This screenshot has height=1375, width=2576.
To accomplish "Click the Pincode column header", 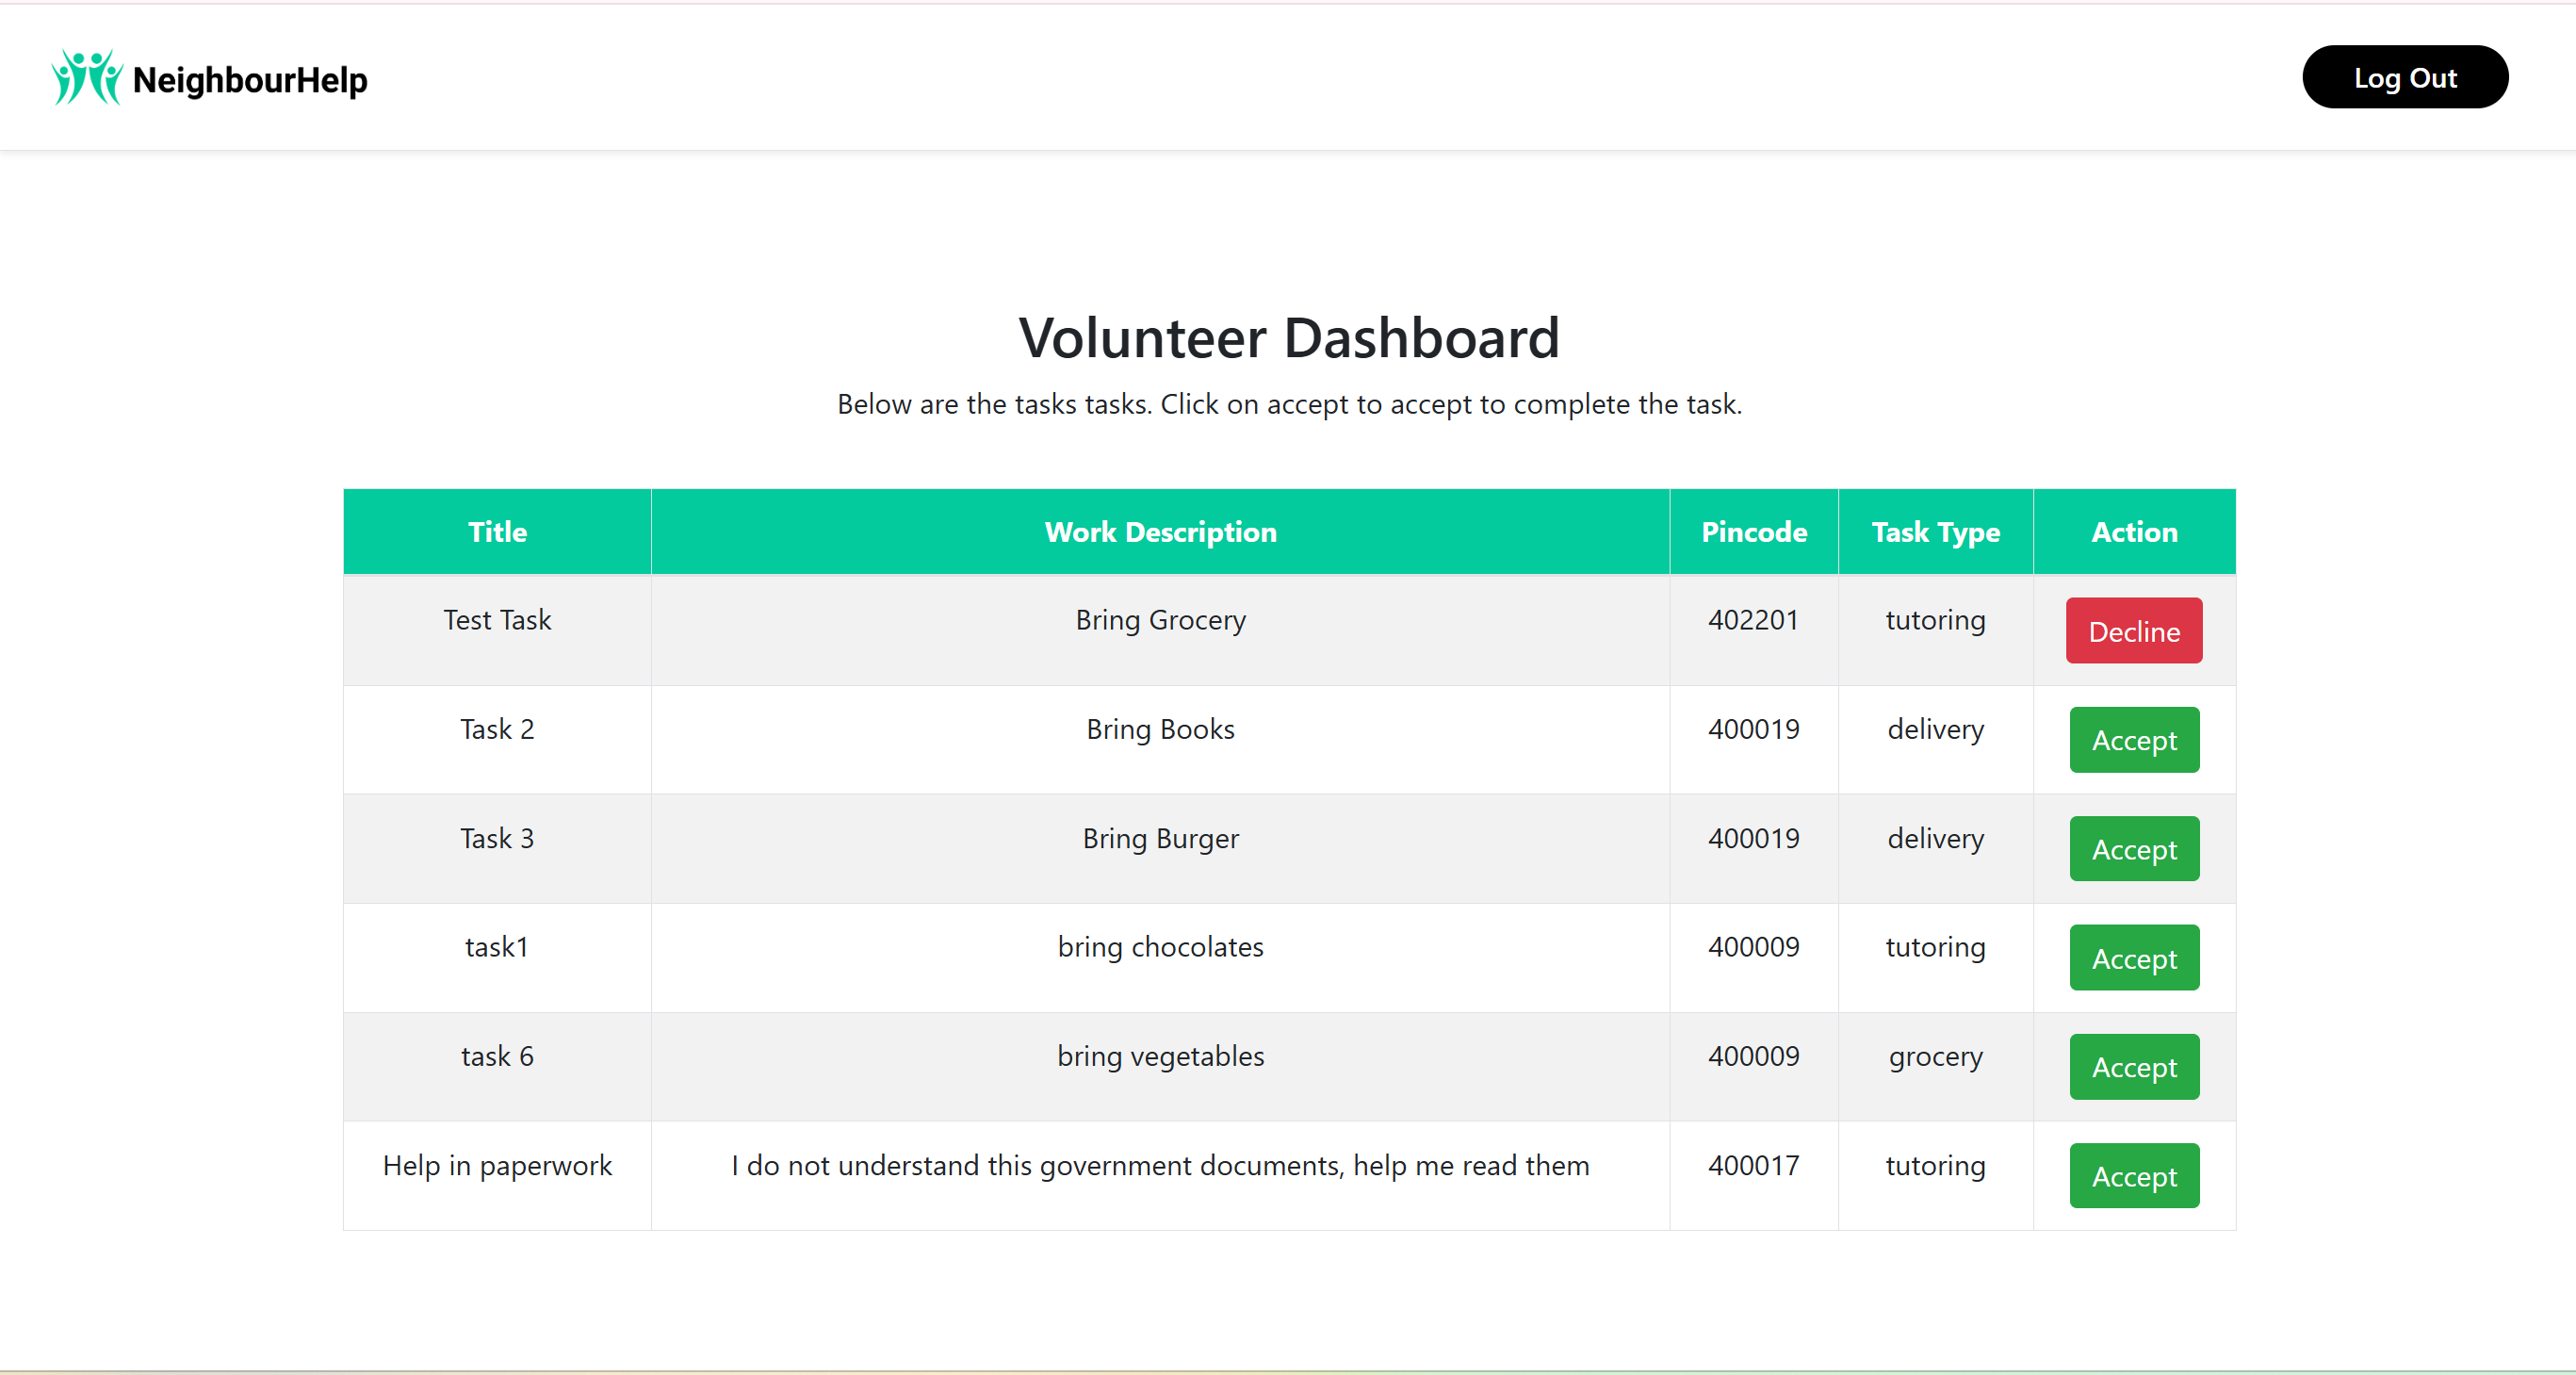I will pyautogui.click(x=1753, y=532).
